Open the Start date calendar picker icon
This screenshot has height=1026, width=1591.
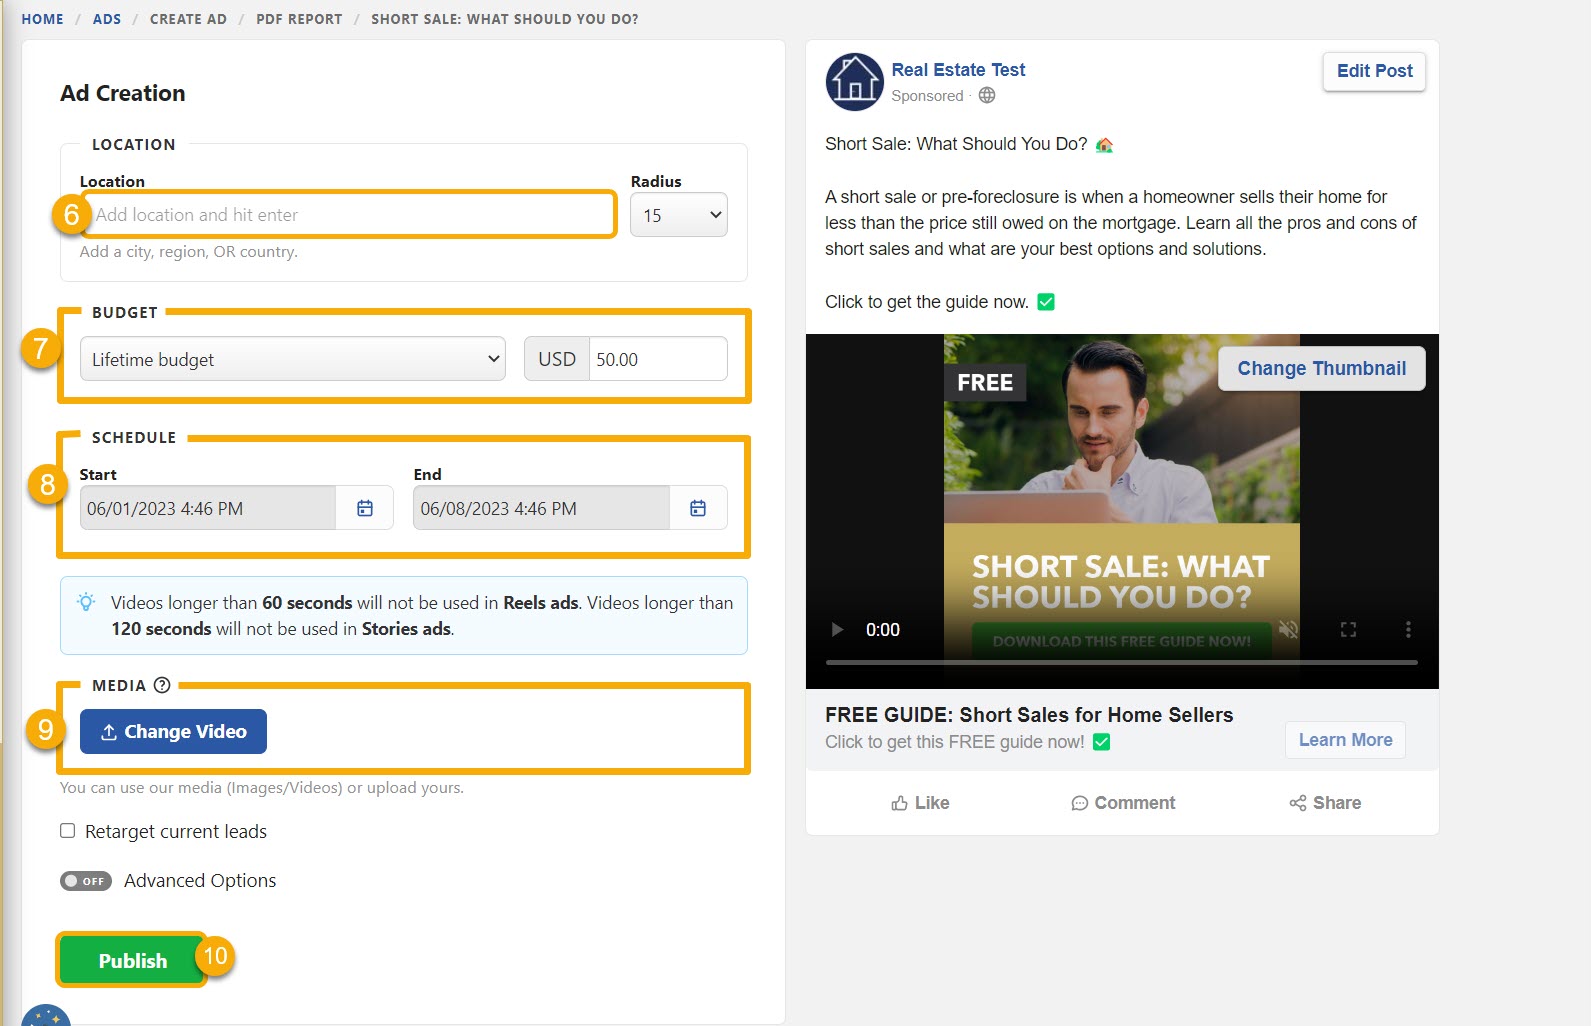pos(365,508)
